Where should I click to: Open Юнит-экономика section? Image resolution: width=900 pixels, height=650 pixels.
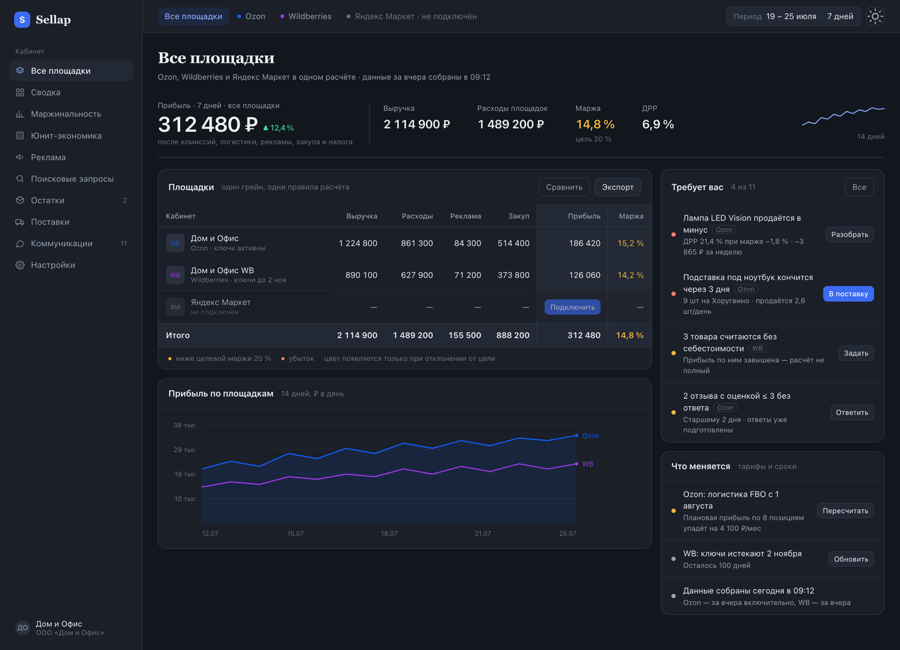(71, 136)
